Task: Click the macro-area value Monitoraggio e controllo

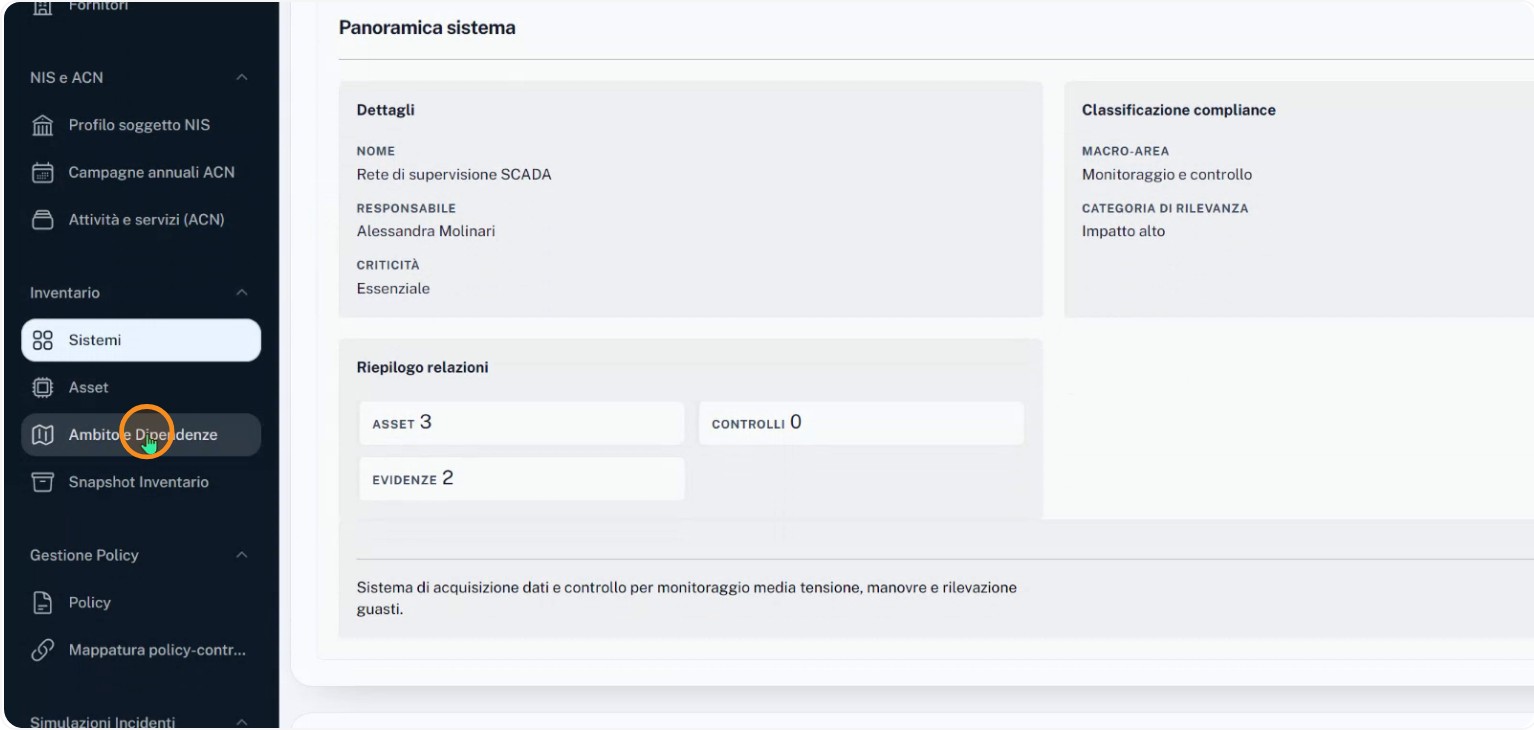Action: [x=1167, y=175]
